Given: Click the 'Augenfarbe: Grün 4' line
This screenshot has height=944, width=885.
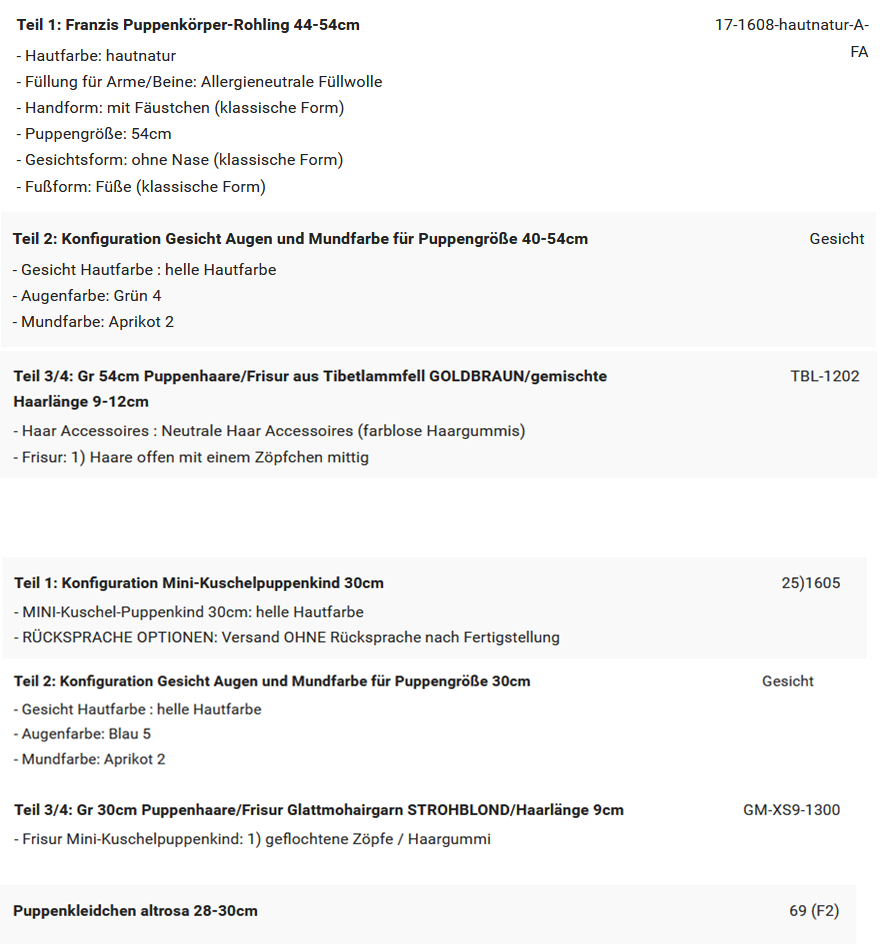Looking at the screenshot, I should tap(86, 296).
